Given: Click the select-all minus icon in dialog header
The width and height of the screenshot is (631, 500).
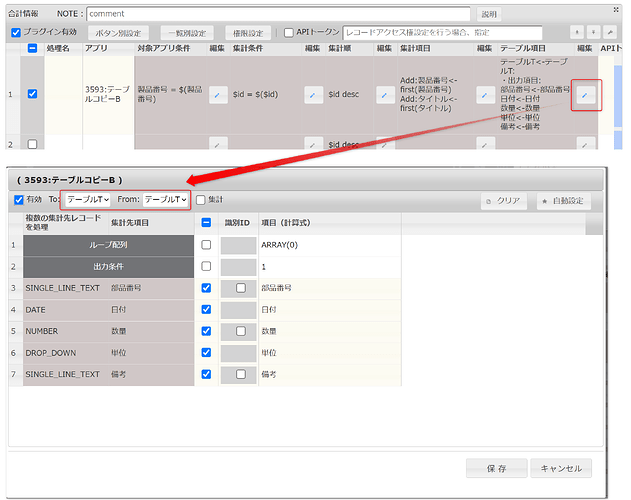Looking at the screenshot, I should click(x=206, y=223).
